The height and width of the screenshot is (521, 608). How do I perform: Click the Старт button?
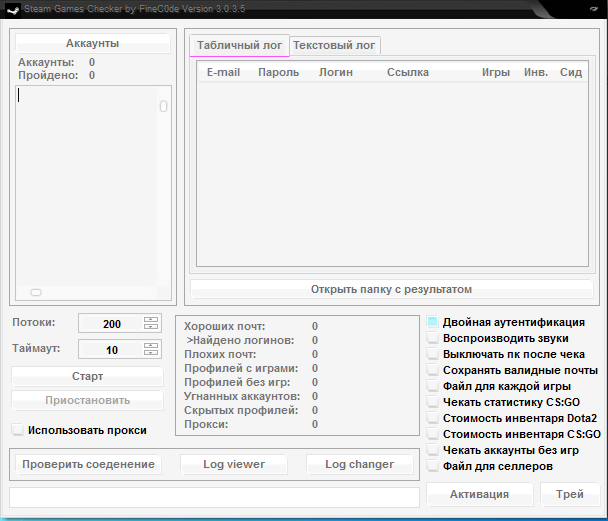[x=87, y=376]
